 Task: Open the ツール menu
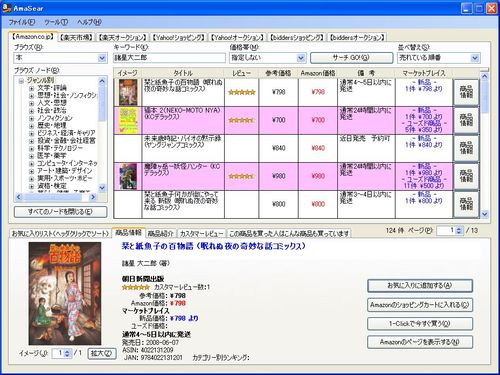point(56,22)
